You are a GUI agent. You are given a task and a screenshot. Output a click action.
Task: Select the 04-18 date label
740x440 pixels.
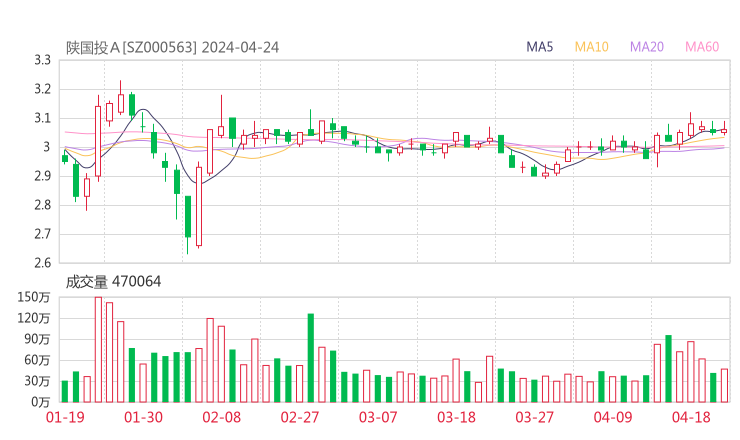point(691,417)
